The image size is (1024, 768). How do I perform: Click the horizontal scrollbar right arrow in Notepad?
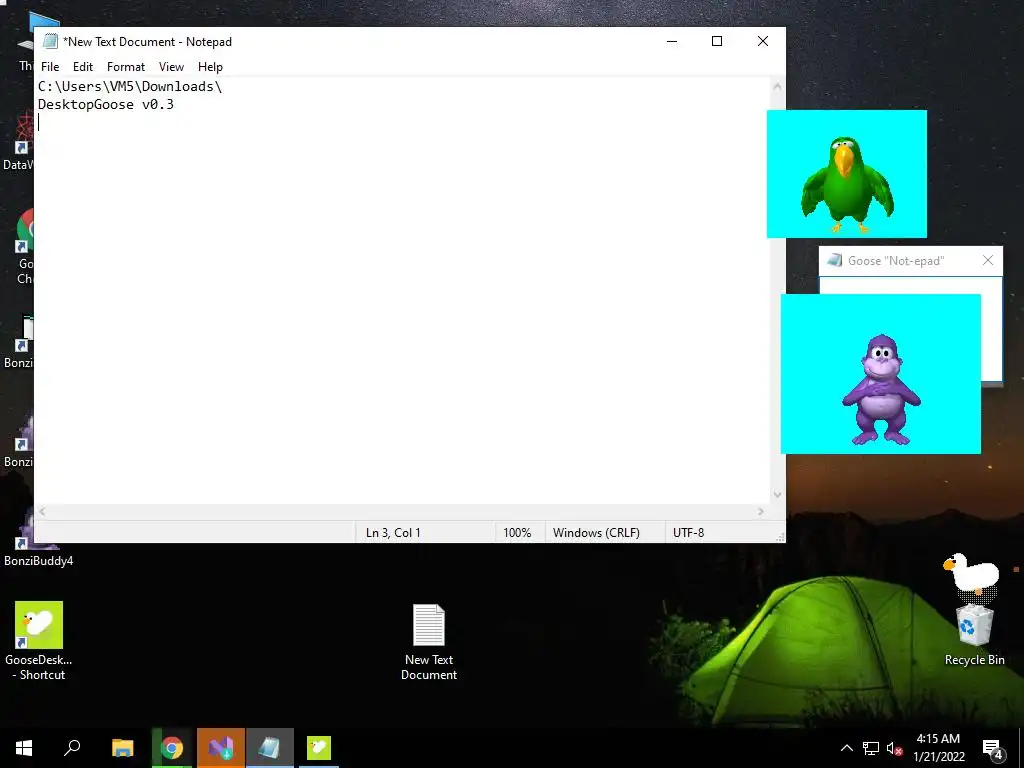coord(761,511)
